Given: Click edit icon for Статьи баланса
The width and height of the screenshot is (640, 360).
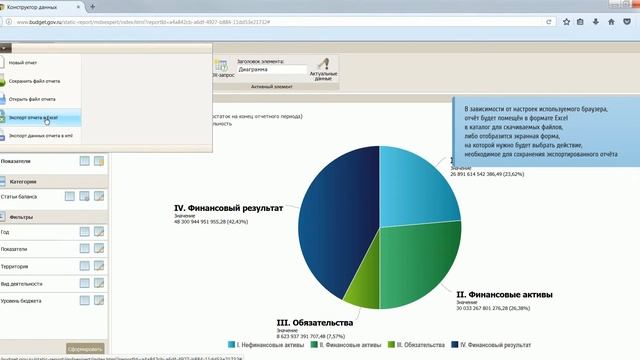Looking at the screenshot, I should [99, 196].
